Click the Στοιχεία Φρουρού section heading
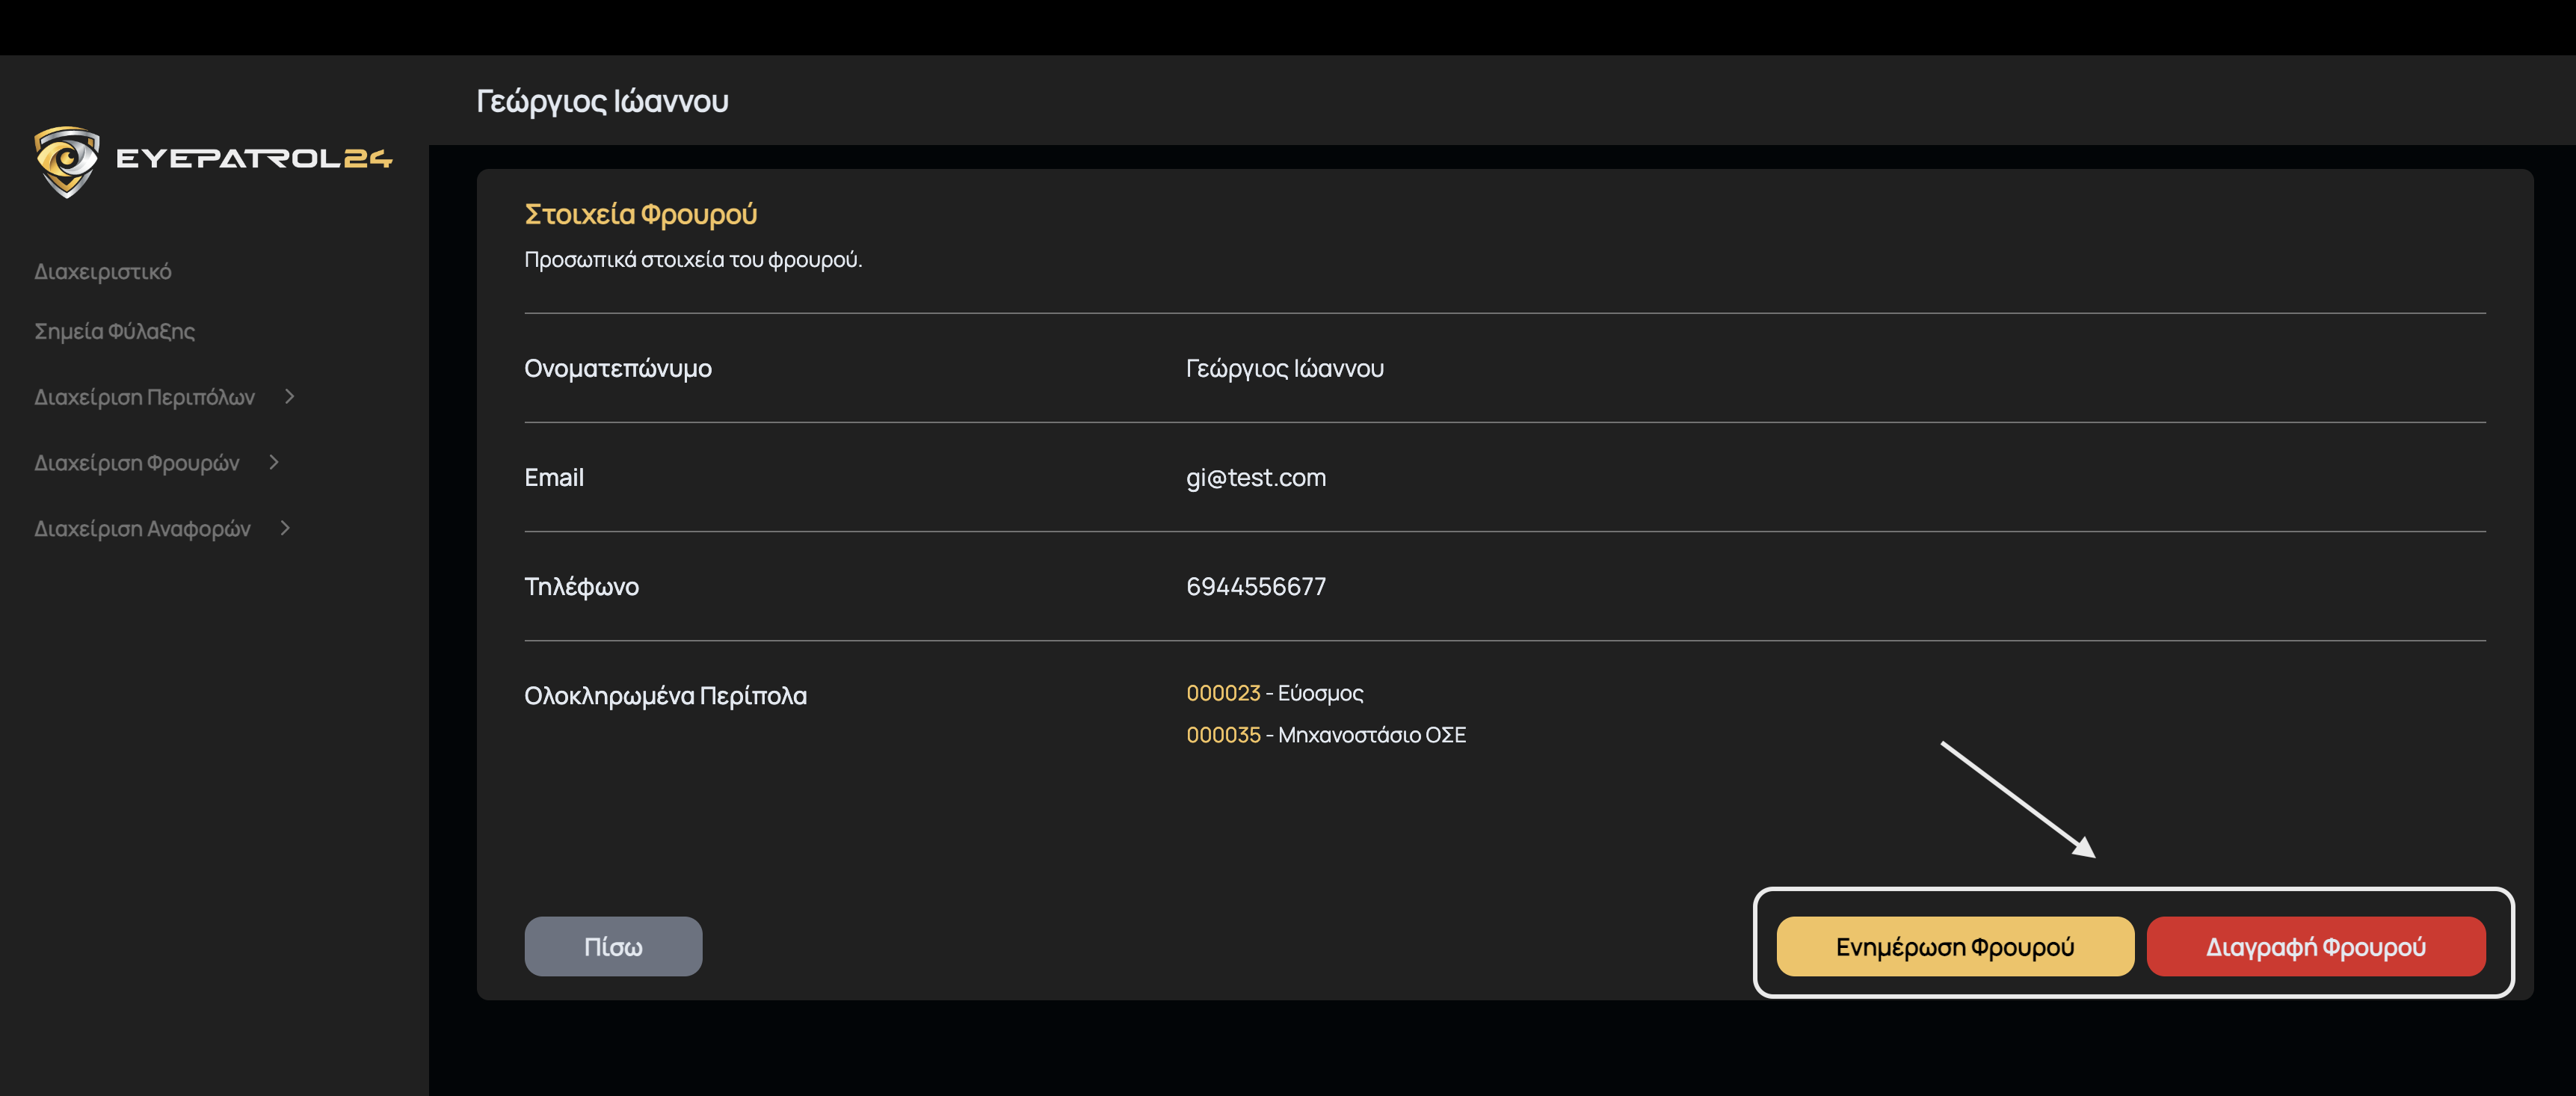Screen dimensions: 2576x1096 [641, 214]
